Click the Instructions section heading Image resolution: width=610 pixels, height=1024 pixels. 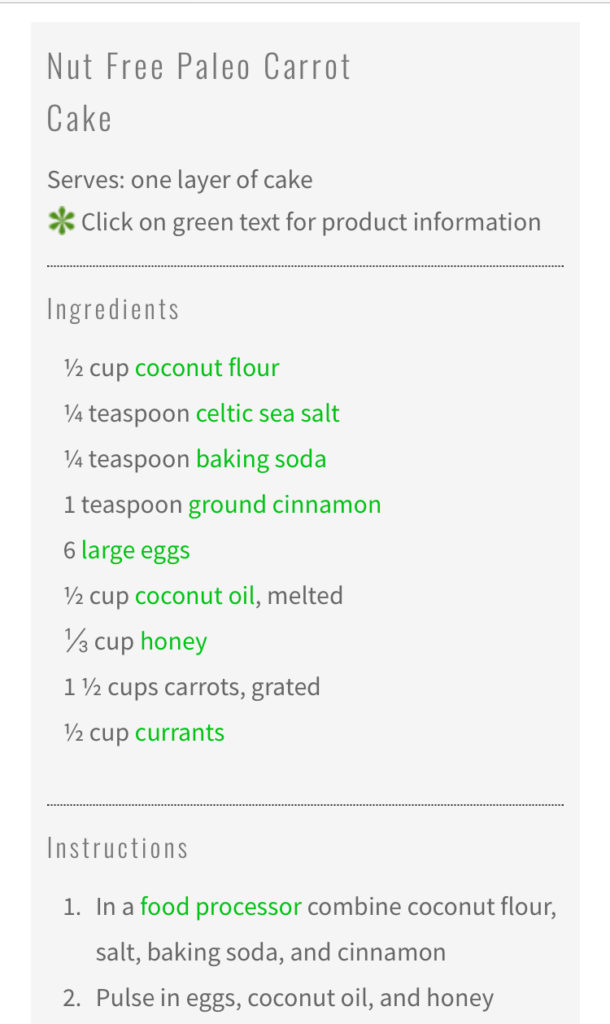pos(117,848)
